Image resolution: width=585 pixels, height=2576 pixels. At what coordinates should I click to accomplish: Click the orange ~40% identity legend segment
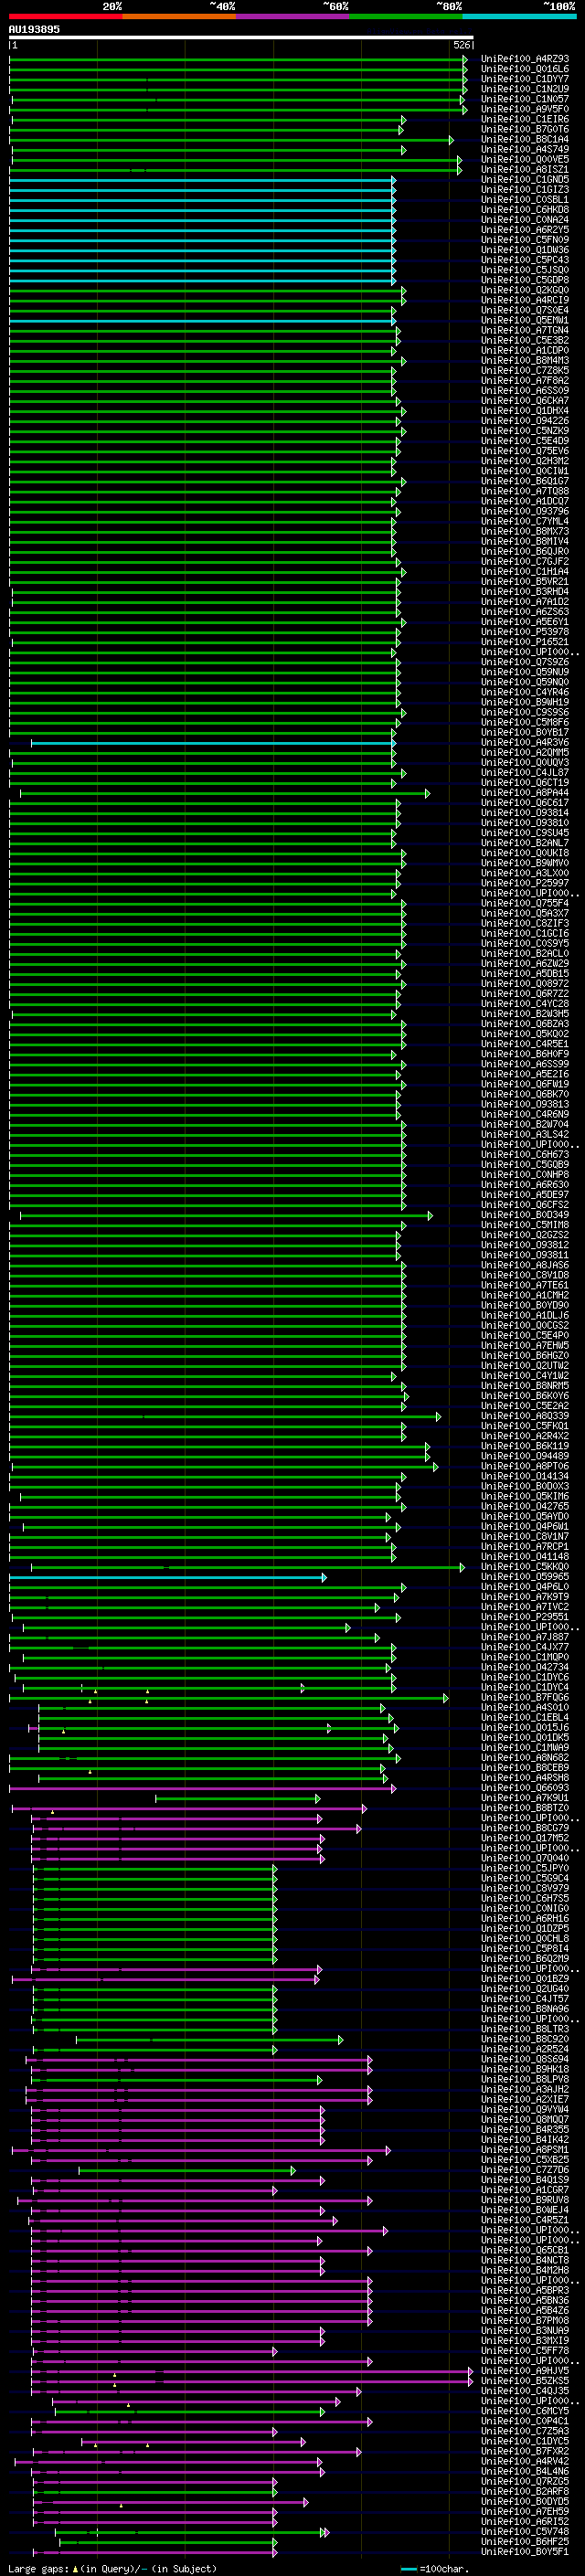tap(179, 16)
